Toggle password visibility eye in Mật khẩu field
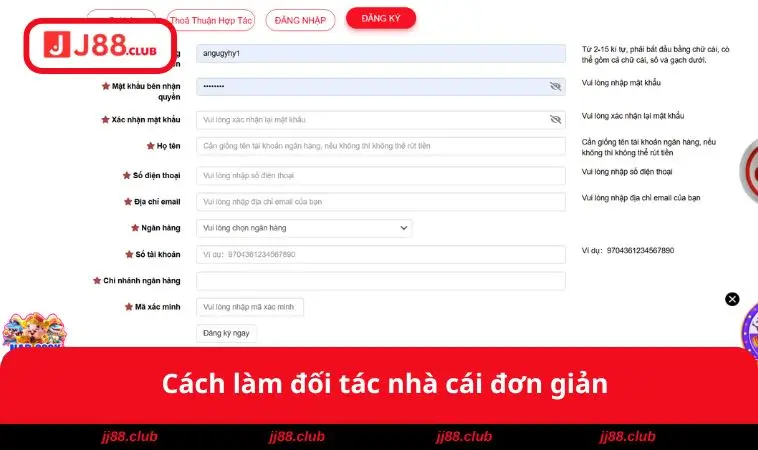The height and width of the screenshot is (450, 758). point(555,87)
